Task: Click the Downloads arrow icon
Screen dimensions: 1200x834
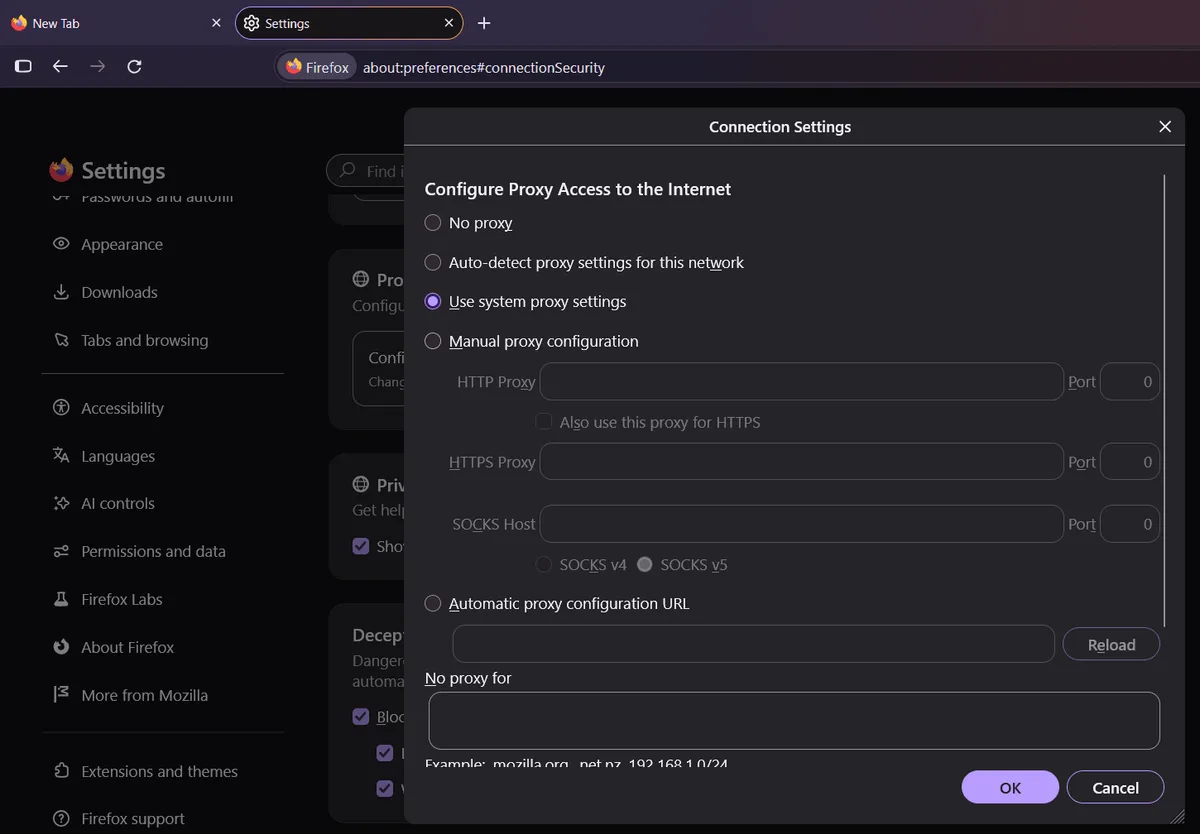Action: tap(61, 292)
